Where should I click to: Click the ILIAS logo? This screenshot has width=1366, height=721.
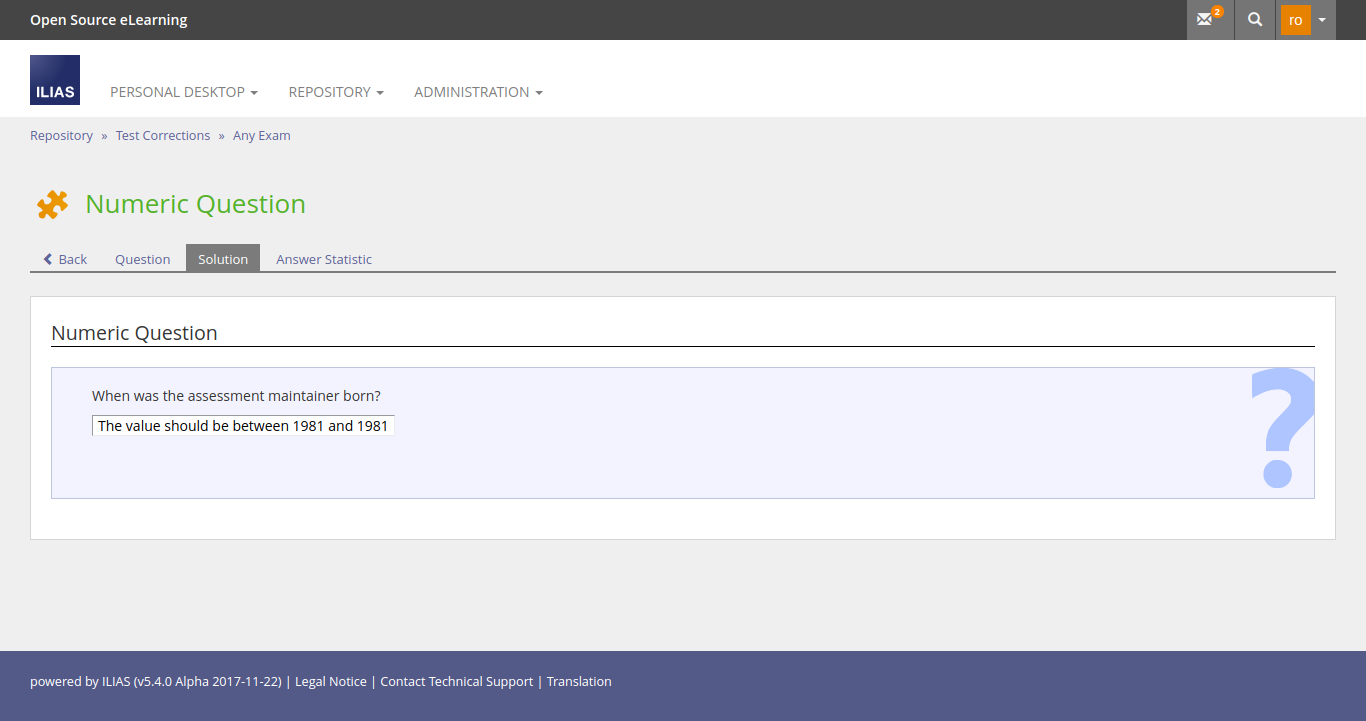point(55,80)
